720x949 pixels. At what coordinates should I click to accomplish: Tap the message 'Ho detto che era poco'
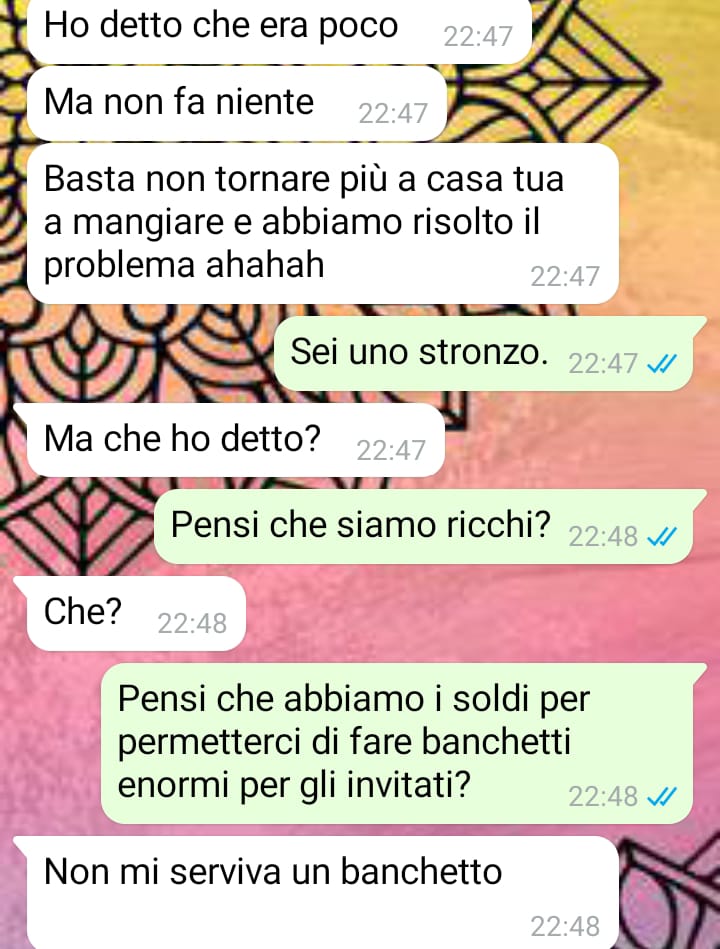279,30
